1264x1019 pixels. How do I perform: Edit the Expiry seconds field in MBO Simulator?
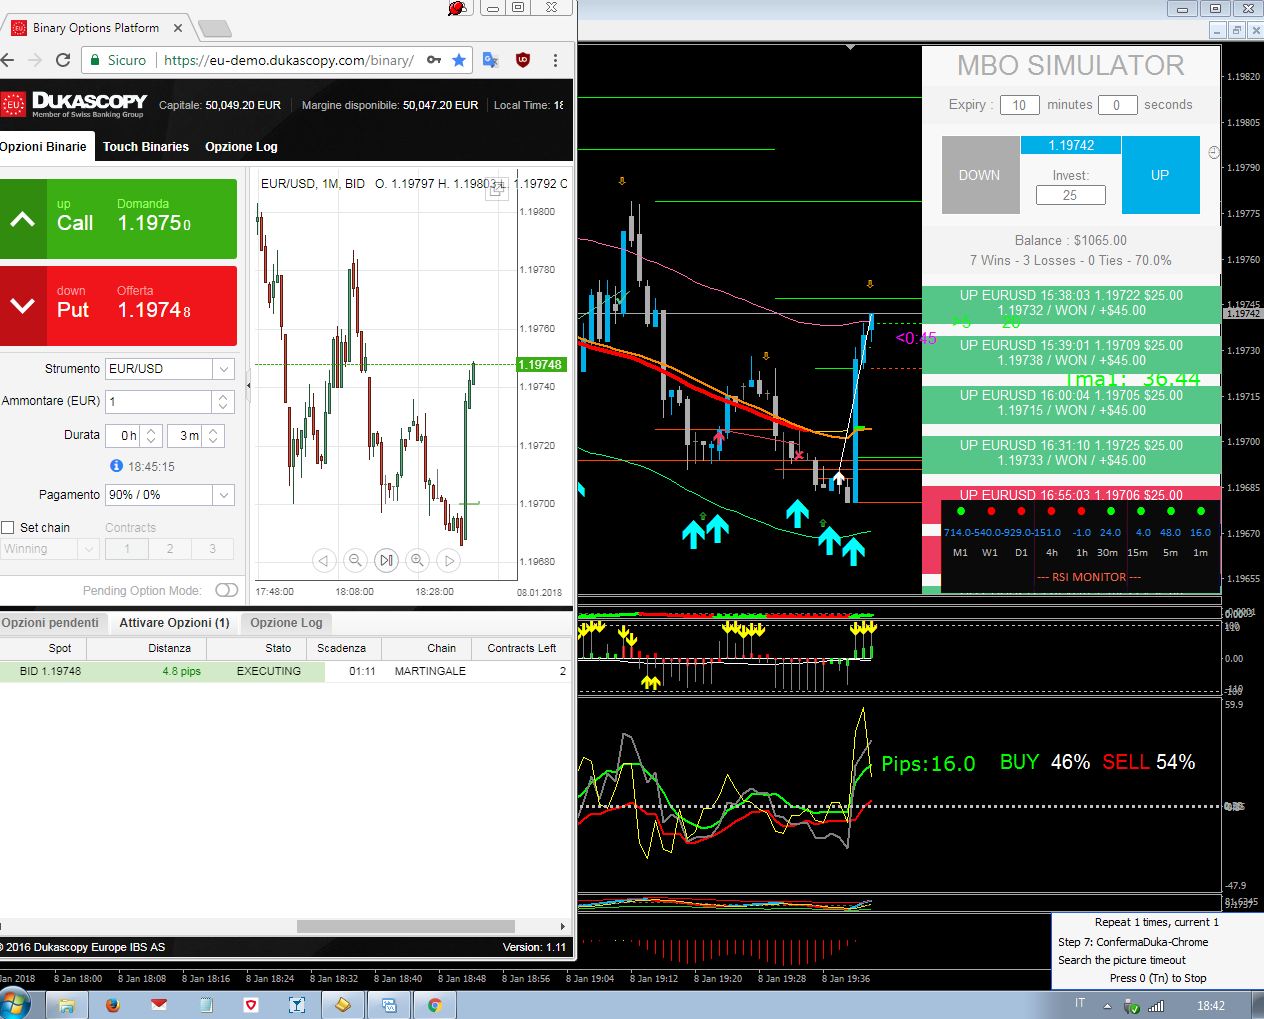click(x=1117, y=105)
